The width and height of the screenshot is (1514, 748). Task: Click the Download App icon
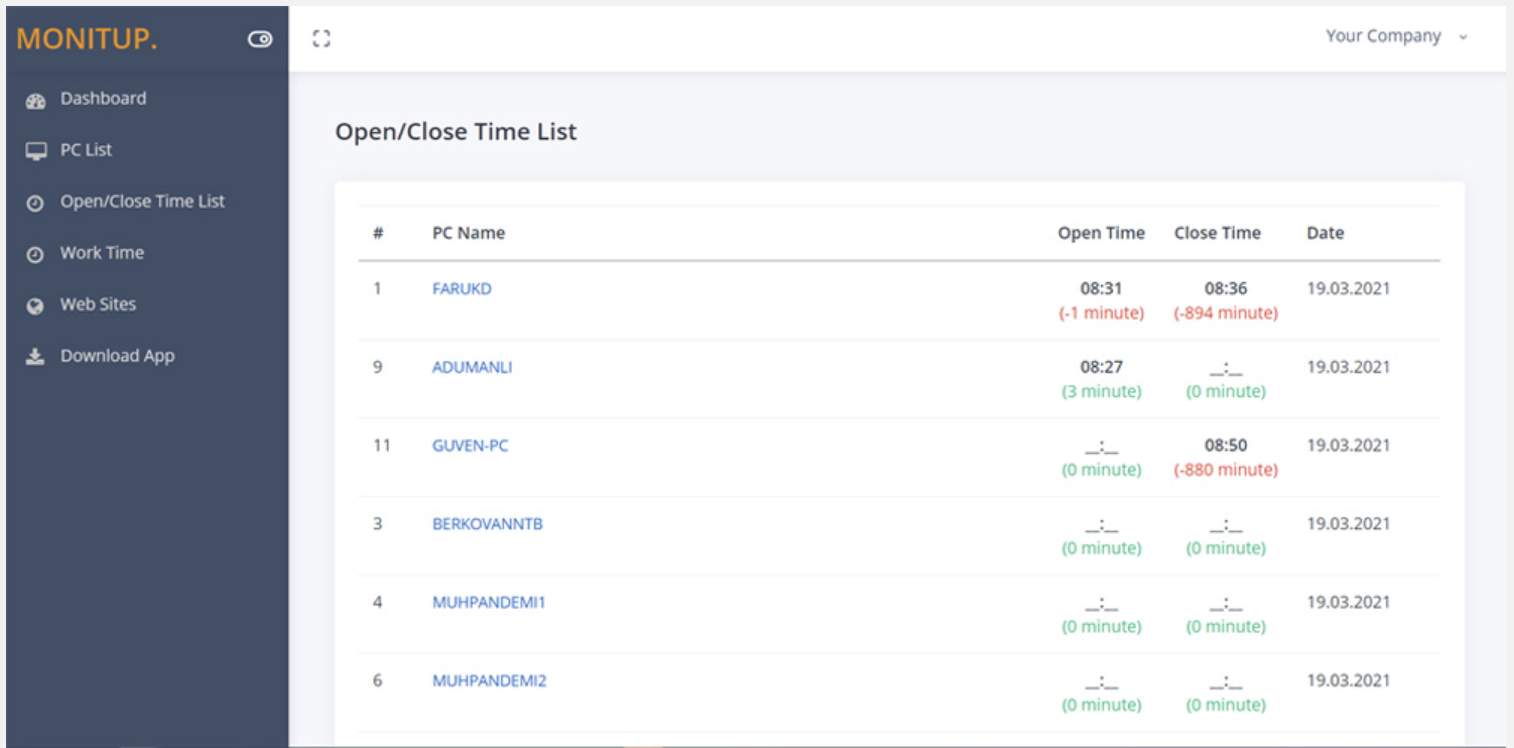click(x=36, y=355)
